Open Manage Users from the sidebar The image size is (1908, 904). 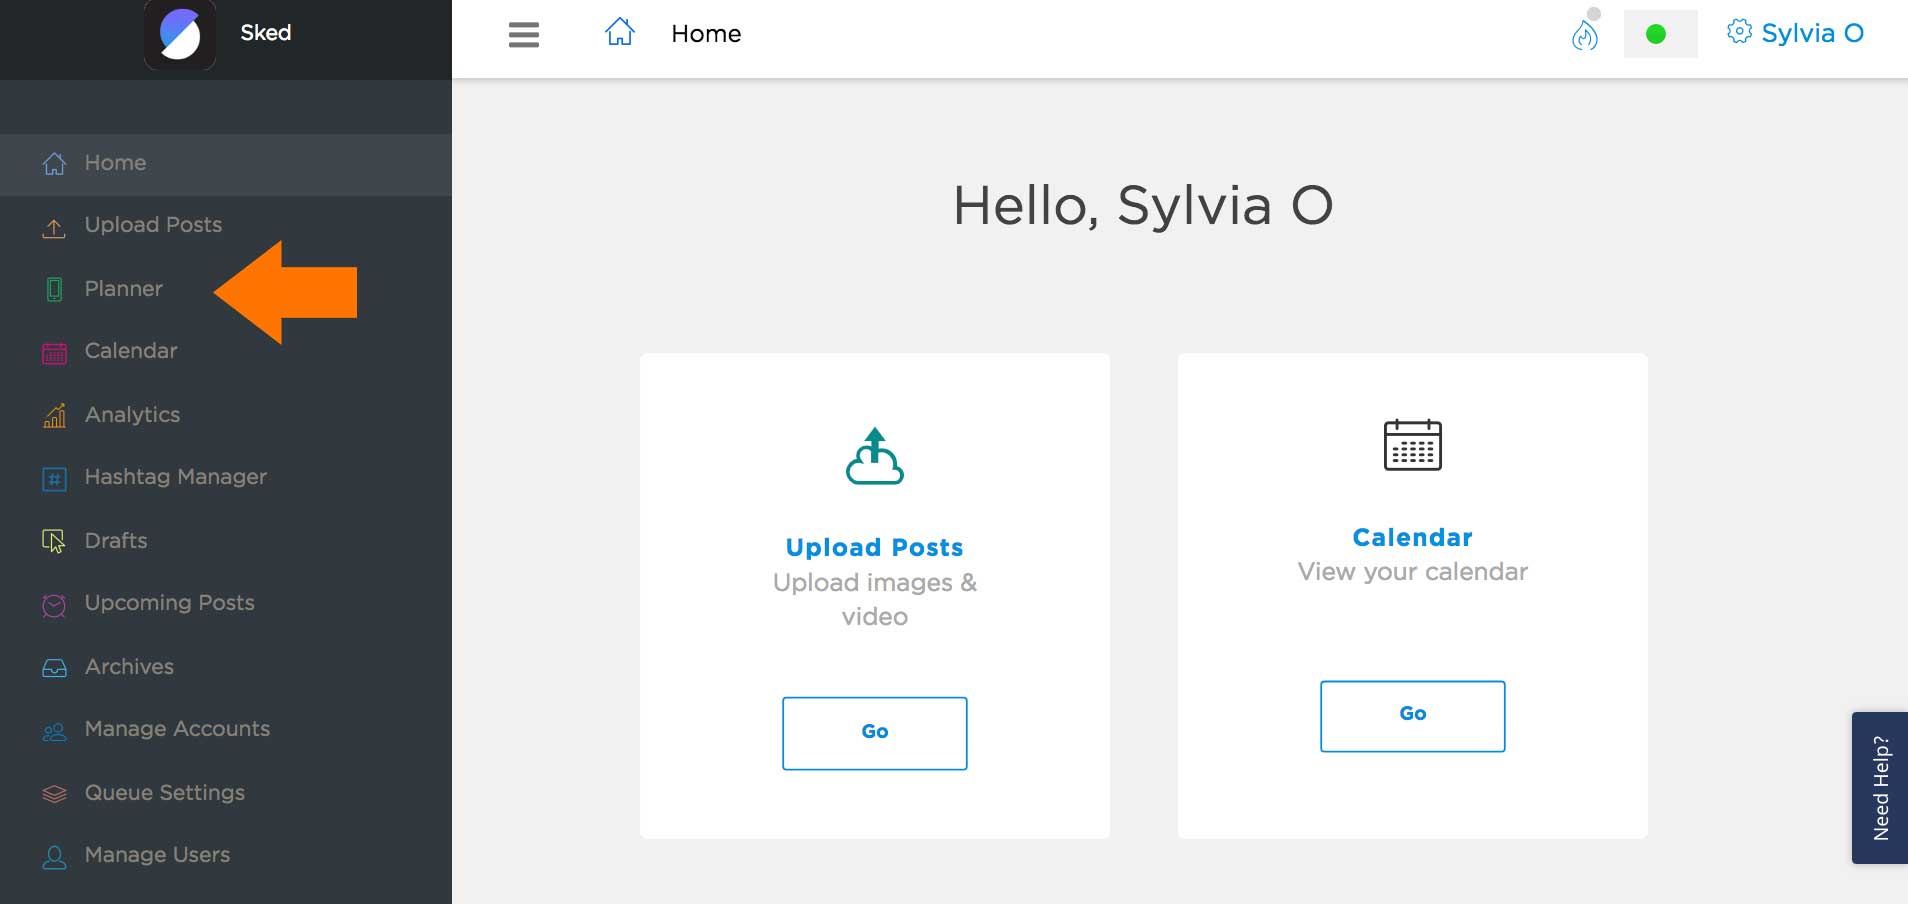click(156, 855)
